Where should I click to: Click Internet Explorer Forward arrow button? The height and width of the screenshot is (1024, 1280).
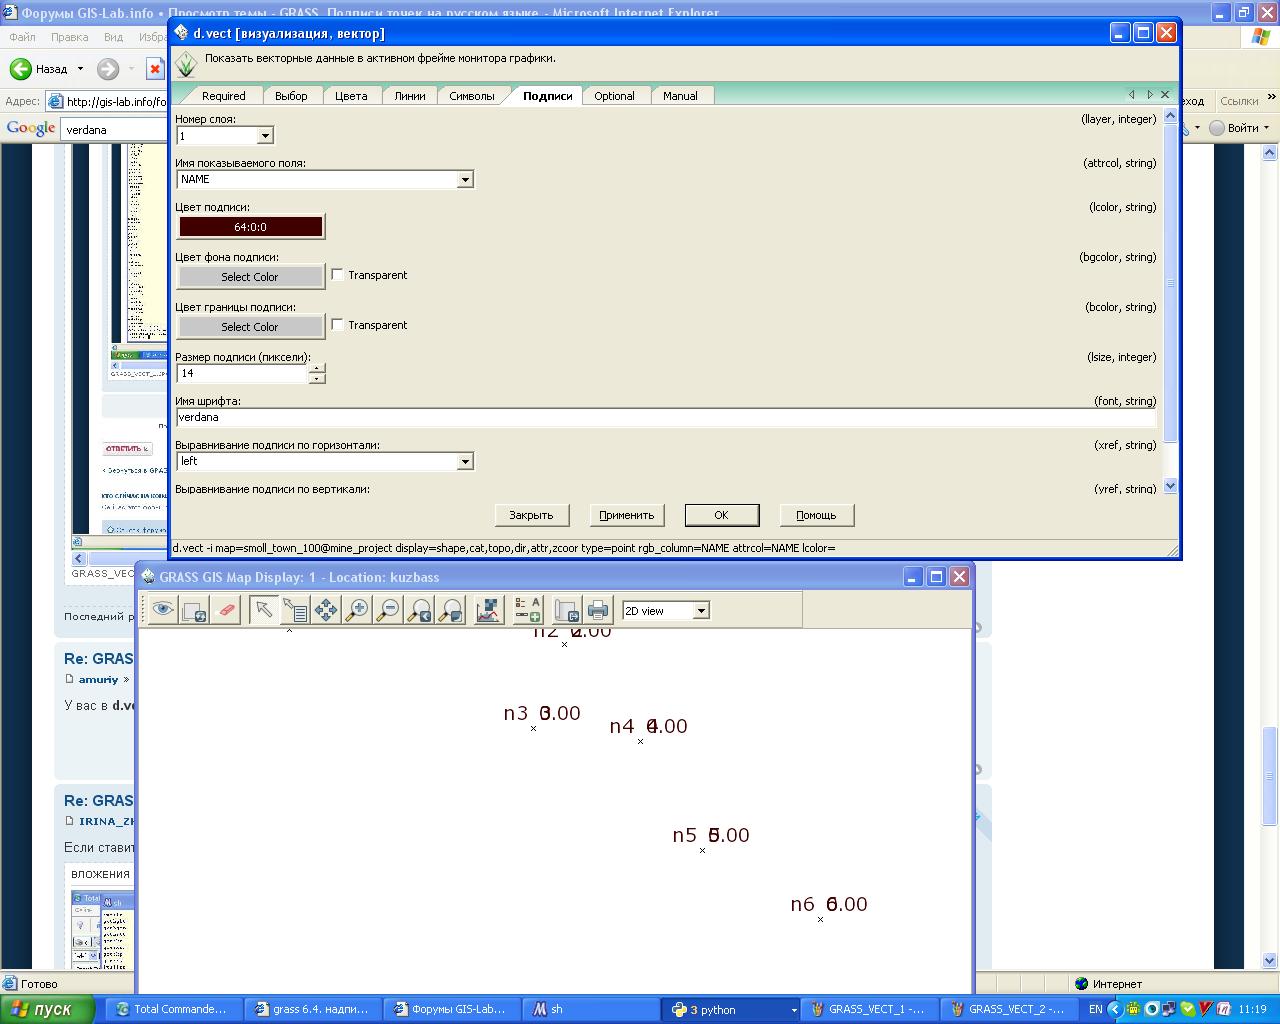(x=107, y=69)
